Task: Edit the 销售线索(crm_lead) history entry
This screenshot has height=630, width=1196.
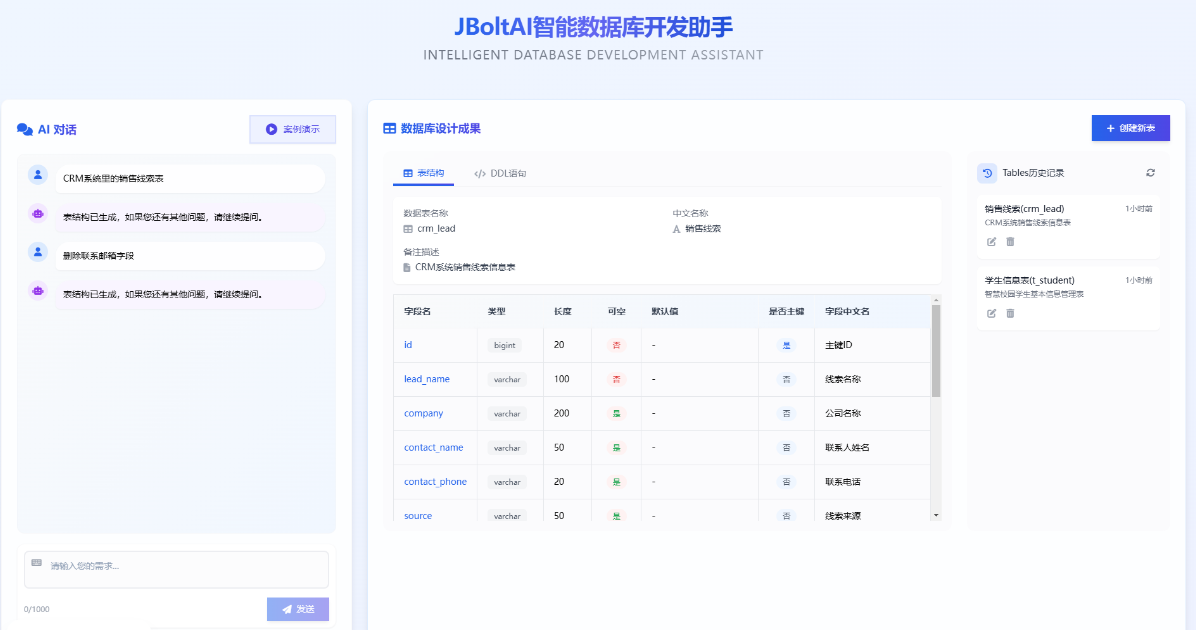Action: coord(992,242)
